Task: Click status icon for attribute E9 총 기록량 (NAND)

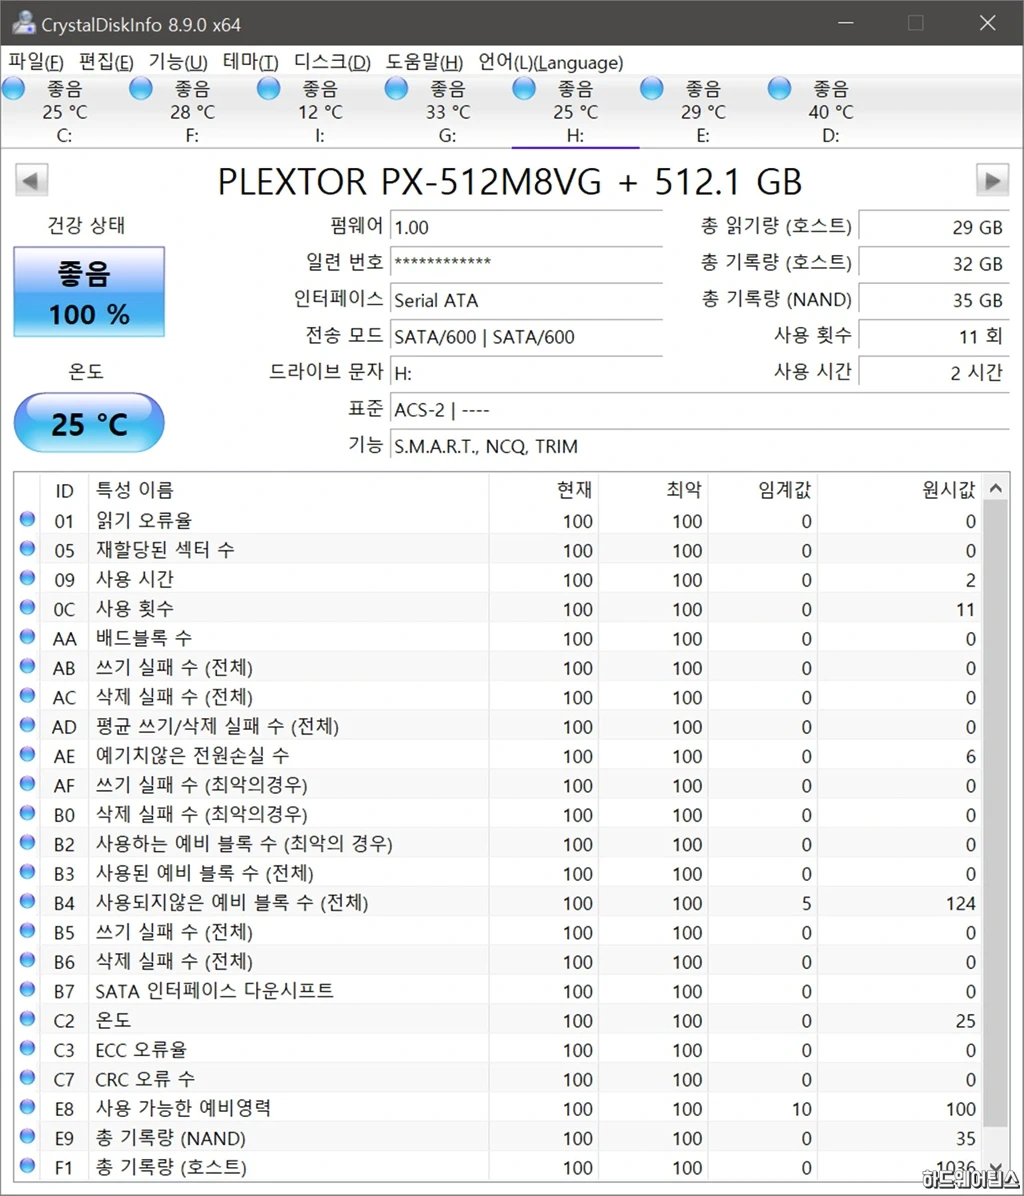Action: coord(27,1137)
